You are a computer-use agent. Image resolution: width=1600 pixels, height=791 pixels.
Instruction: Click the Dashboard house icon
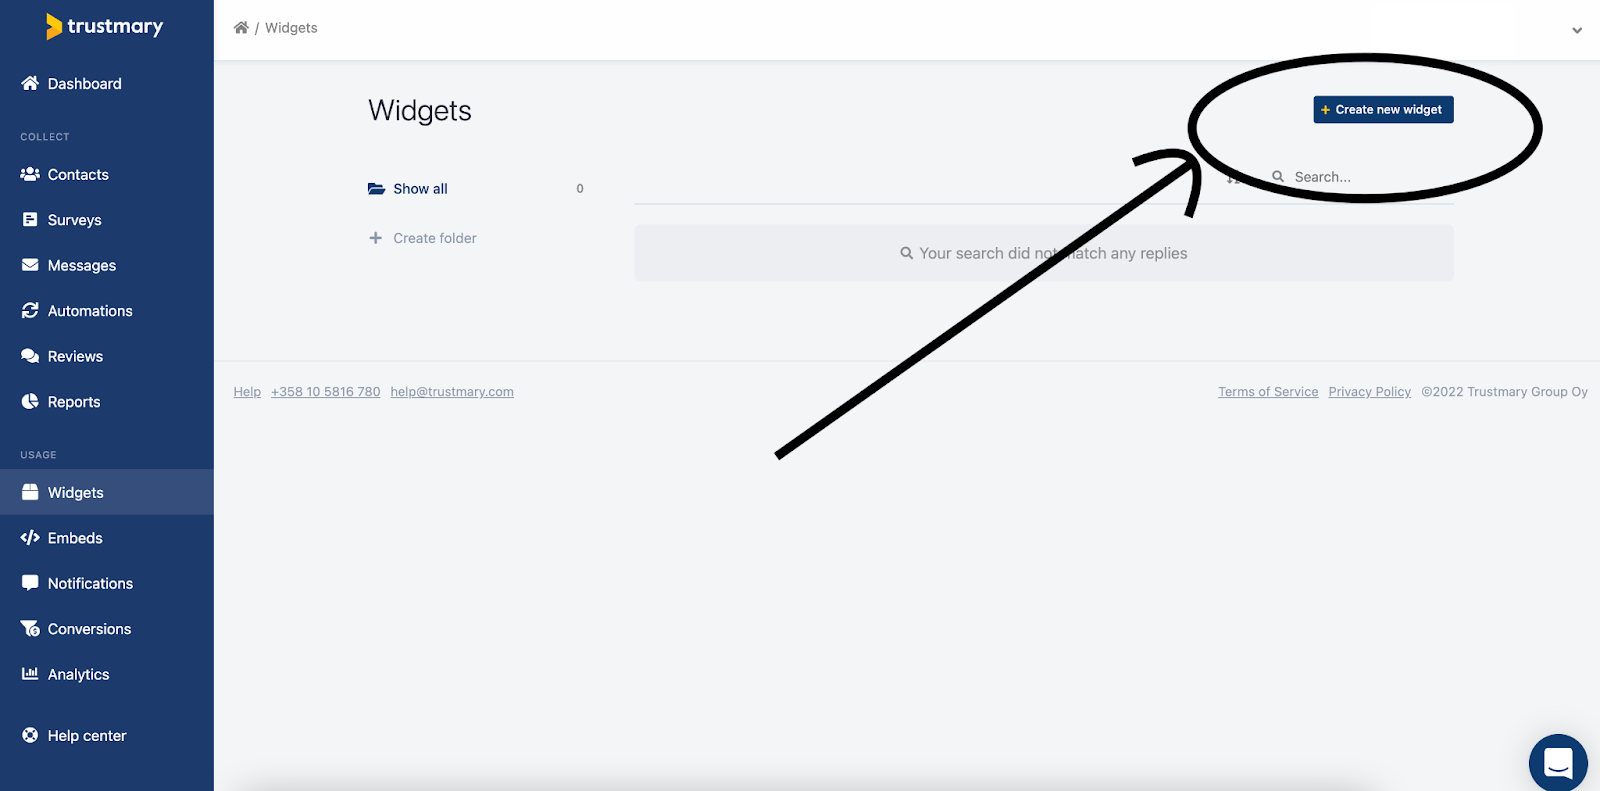[x=30, y=83]
